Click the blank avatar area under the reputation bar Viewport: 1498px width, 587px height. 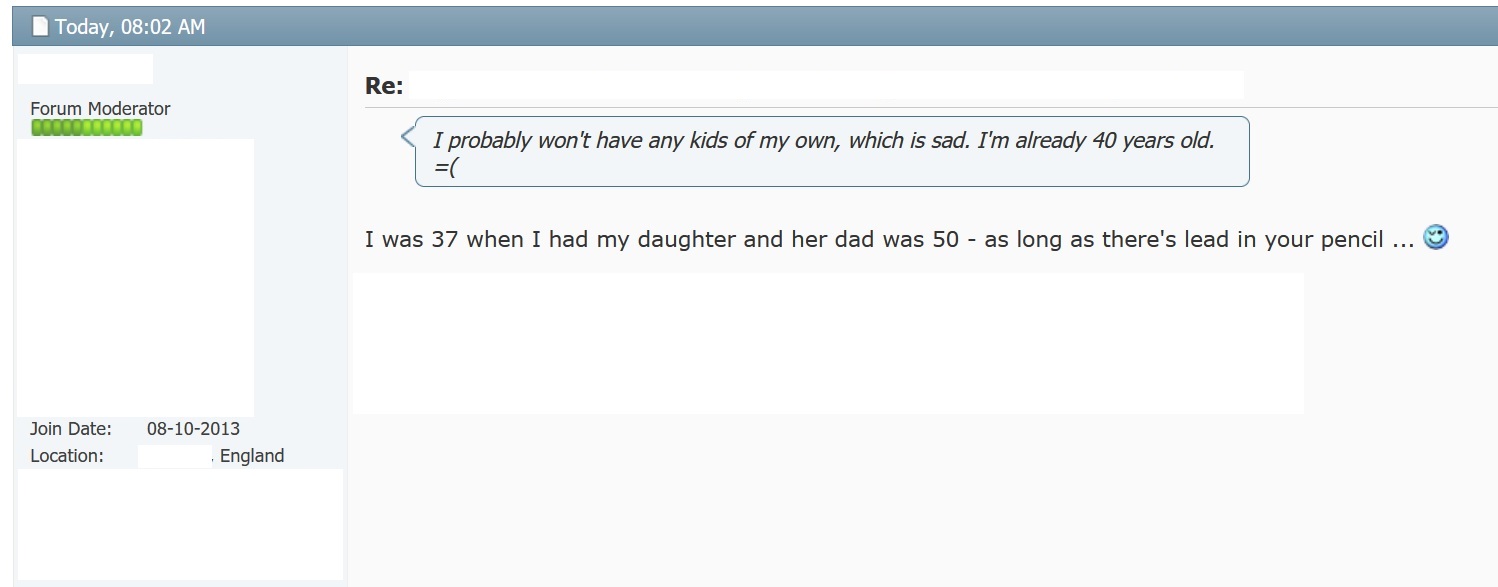point(135,277)
